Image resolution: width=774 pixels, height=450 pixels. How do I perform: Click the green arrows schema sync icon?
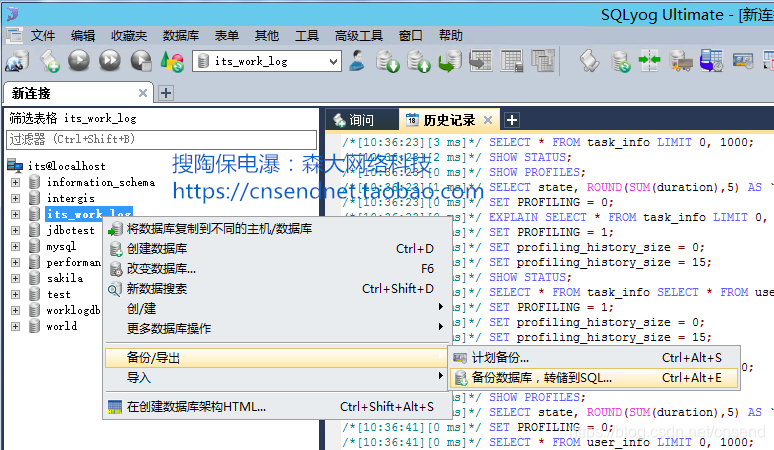(x=650, y=61)
